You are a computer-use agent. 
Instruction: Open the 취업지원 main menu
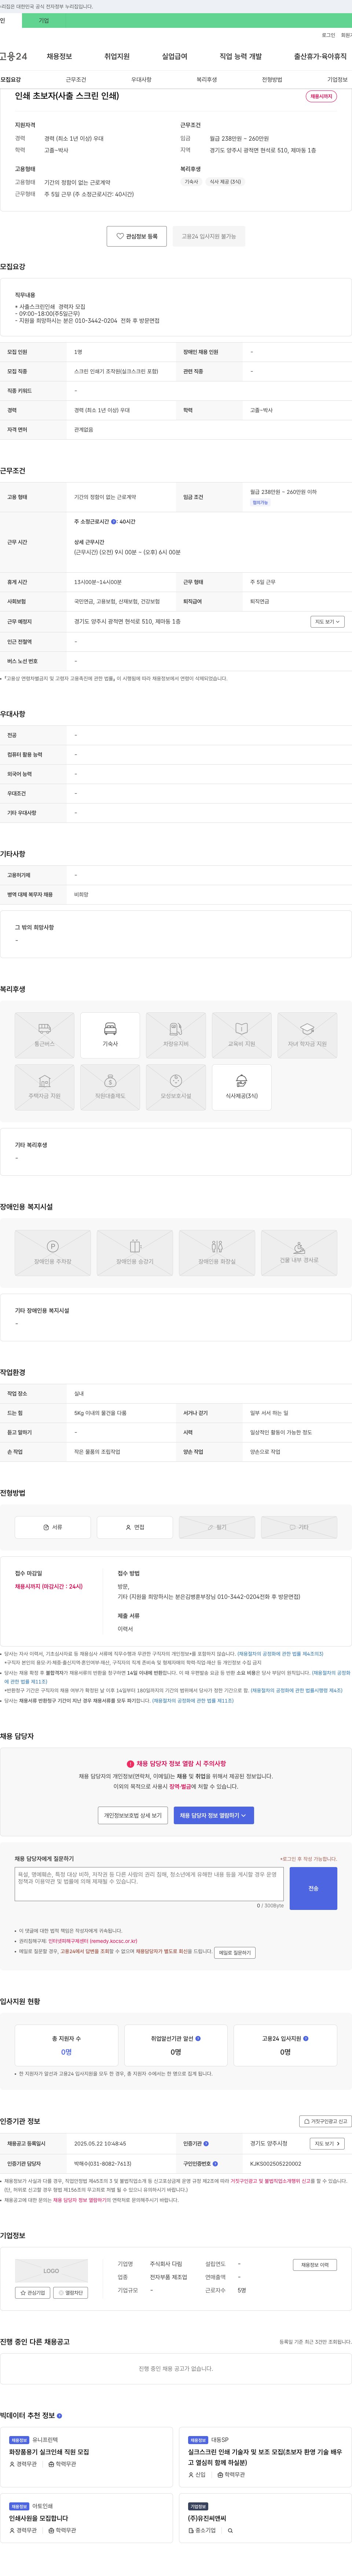117,57
